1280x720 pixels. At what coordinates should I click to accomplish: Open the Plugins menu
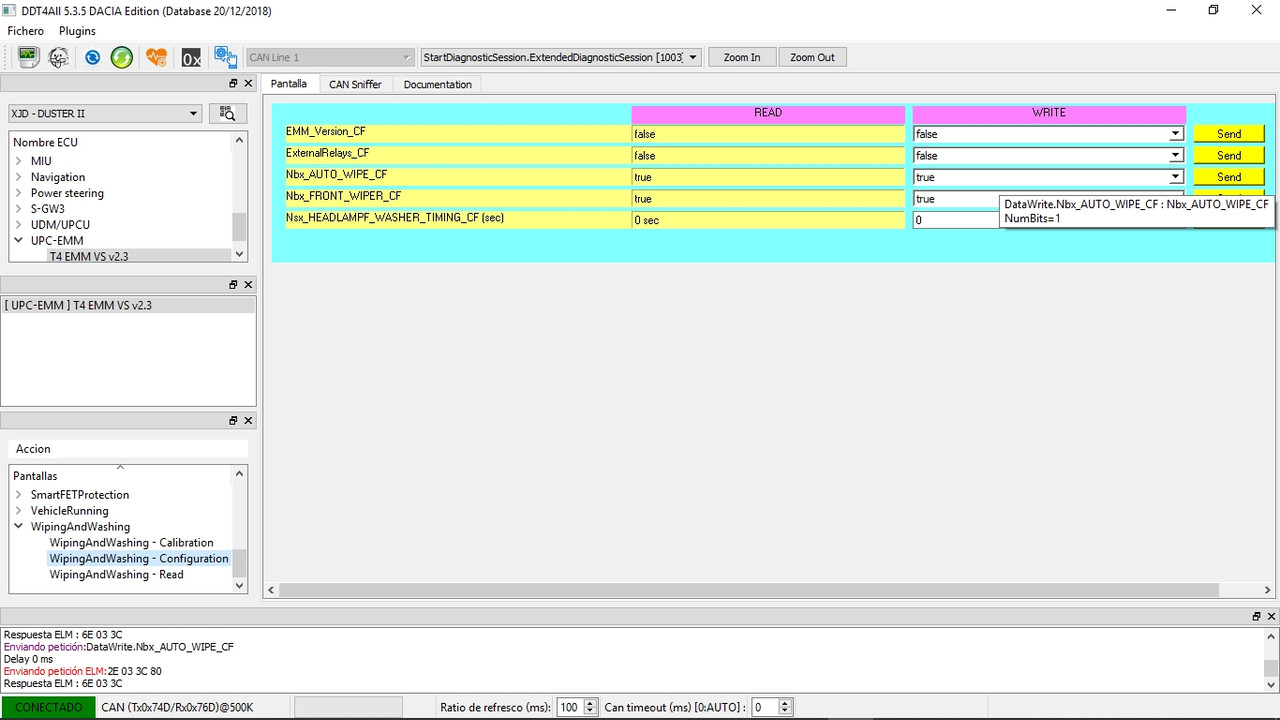point(77,31)
